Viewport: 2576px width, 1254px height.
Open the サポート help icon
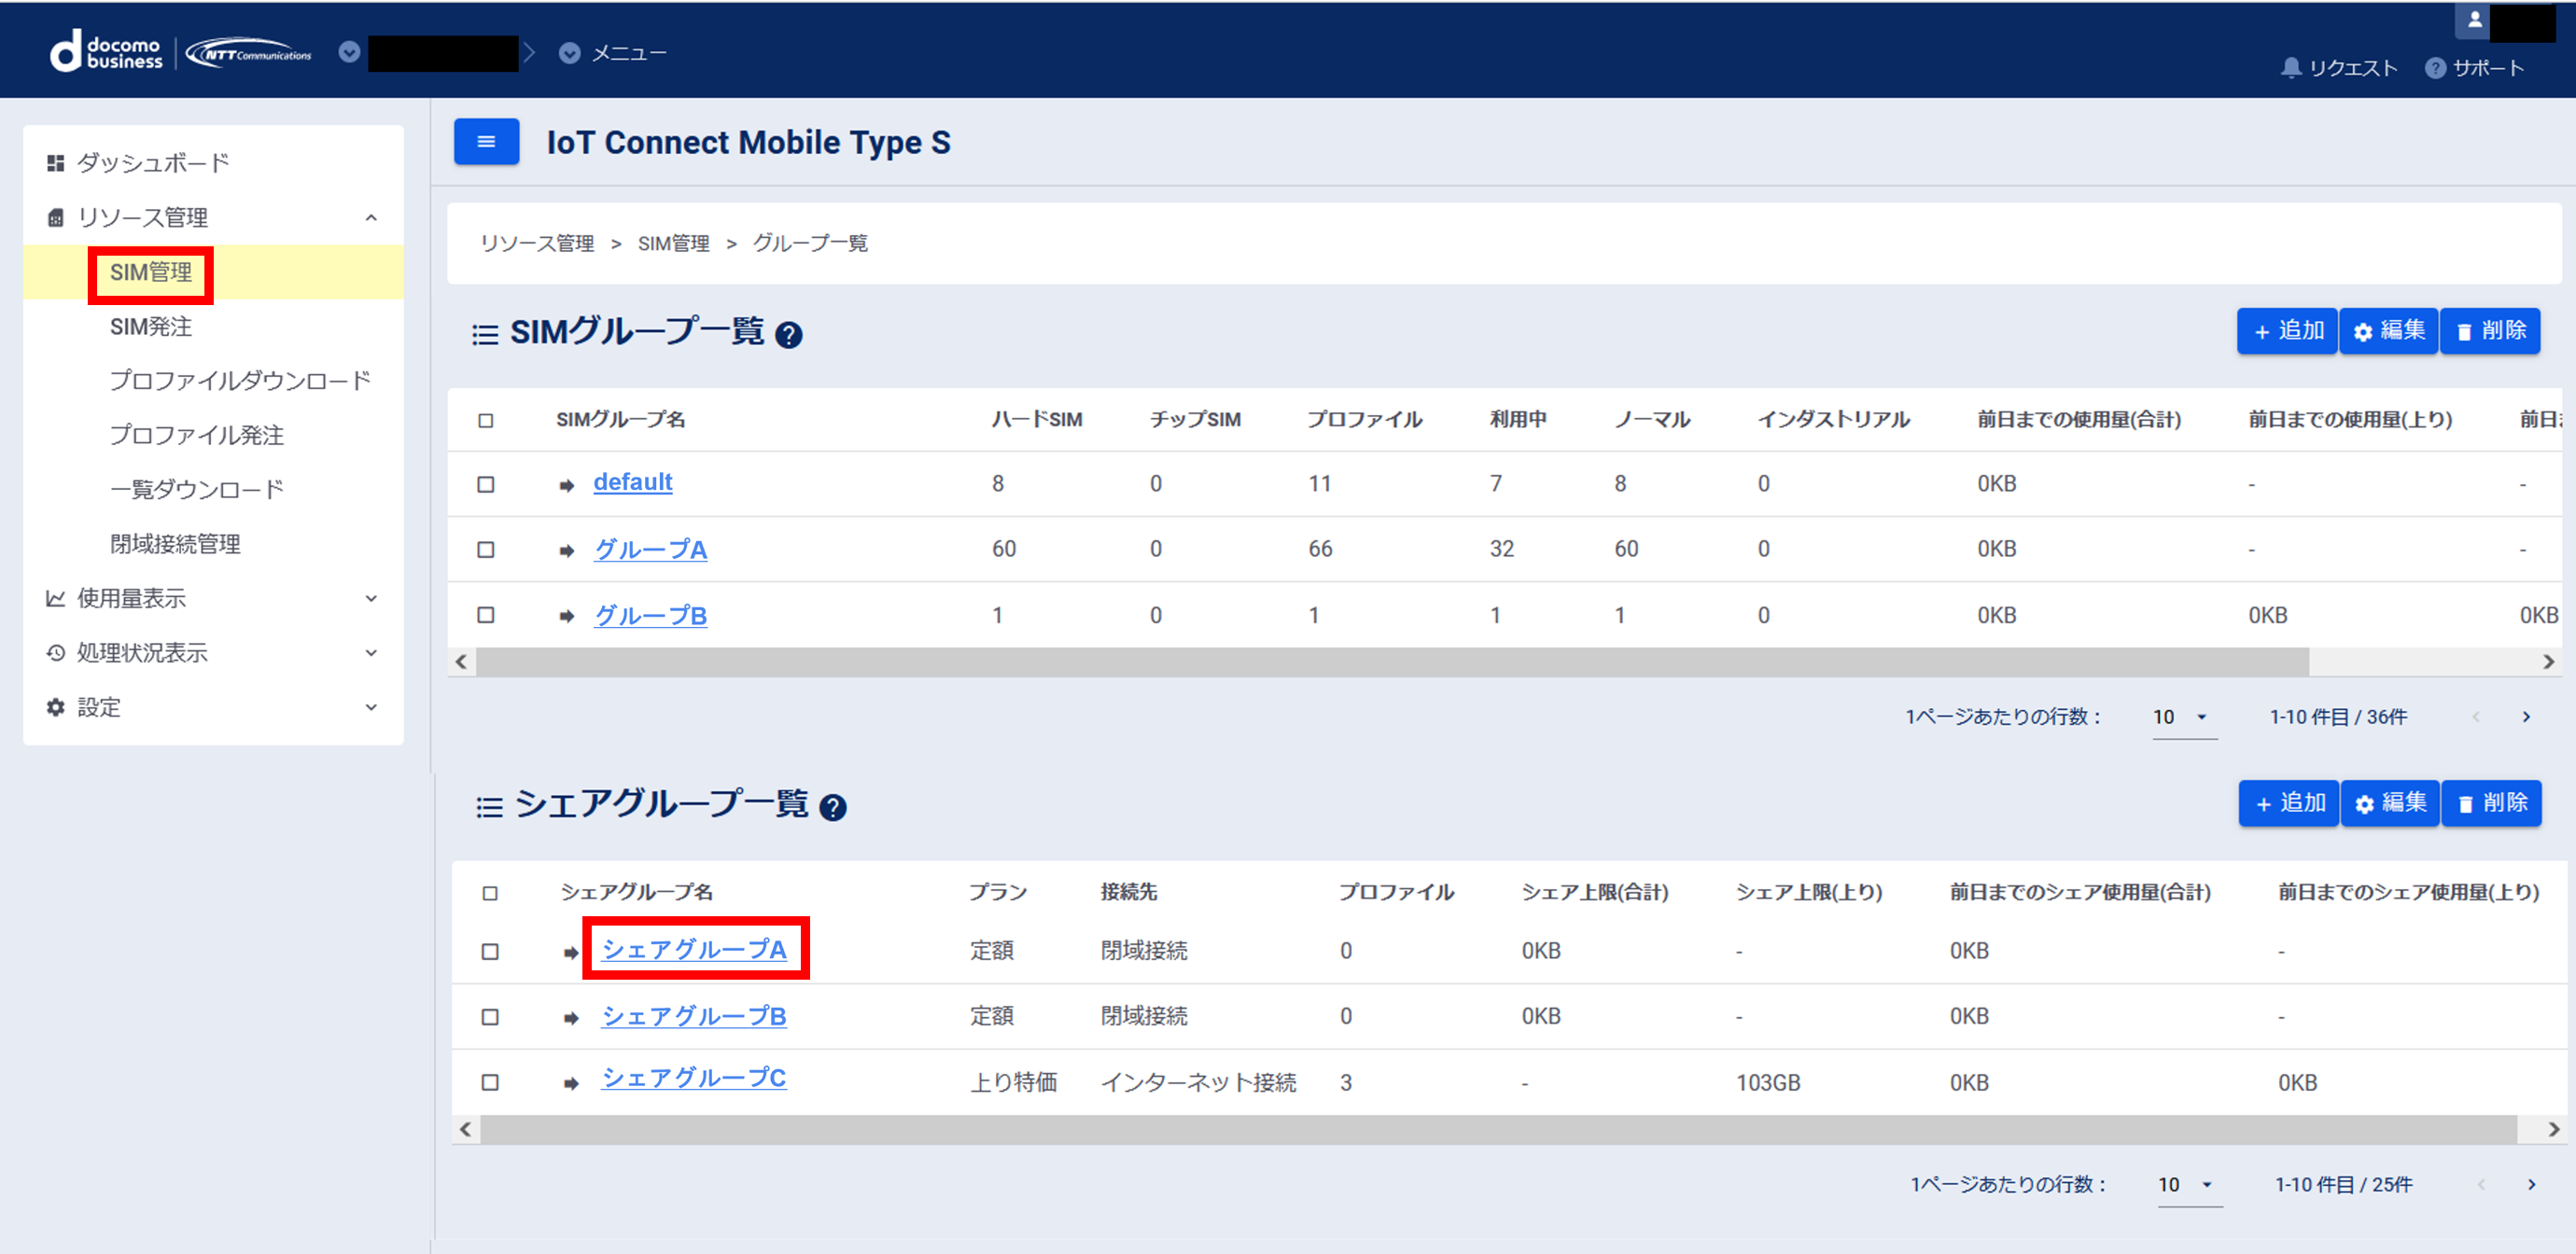point(2434,68)
